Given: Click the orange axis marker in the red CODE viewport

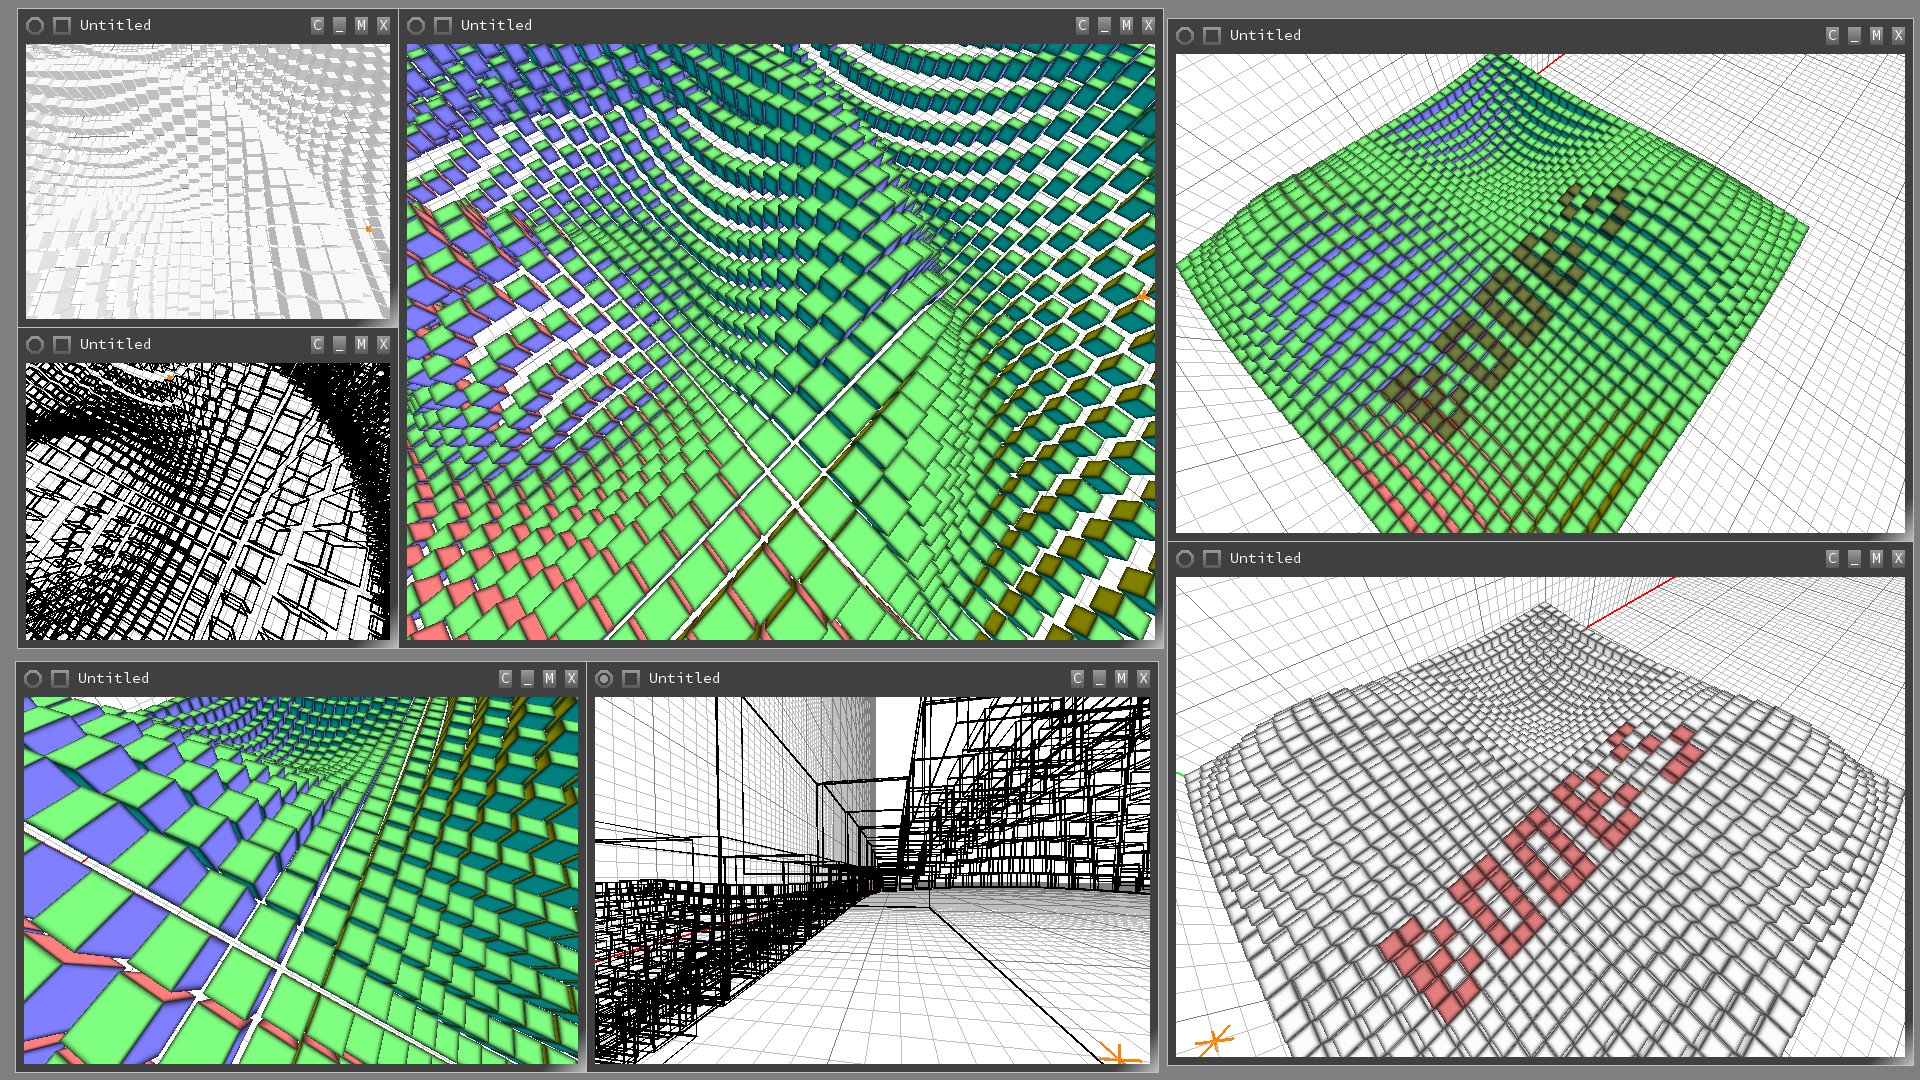Looking at the screenshot, I should coord(1213,1041).
